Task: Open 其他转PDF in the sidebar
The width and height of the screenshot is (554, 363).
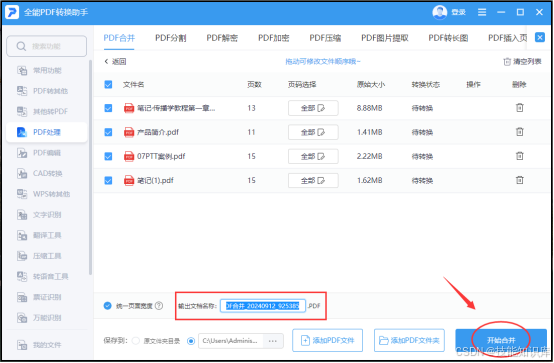Action: (43, 111)
